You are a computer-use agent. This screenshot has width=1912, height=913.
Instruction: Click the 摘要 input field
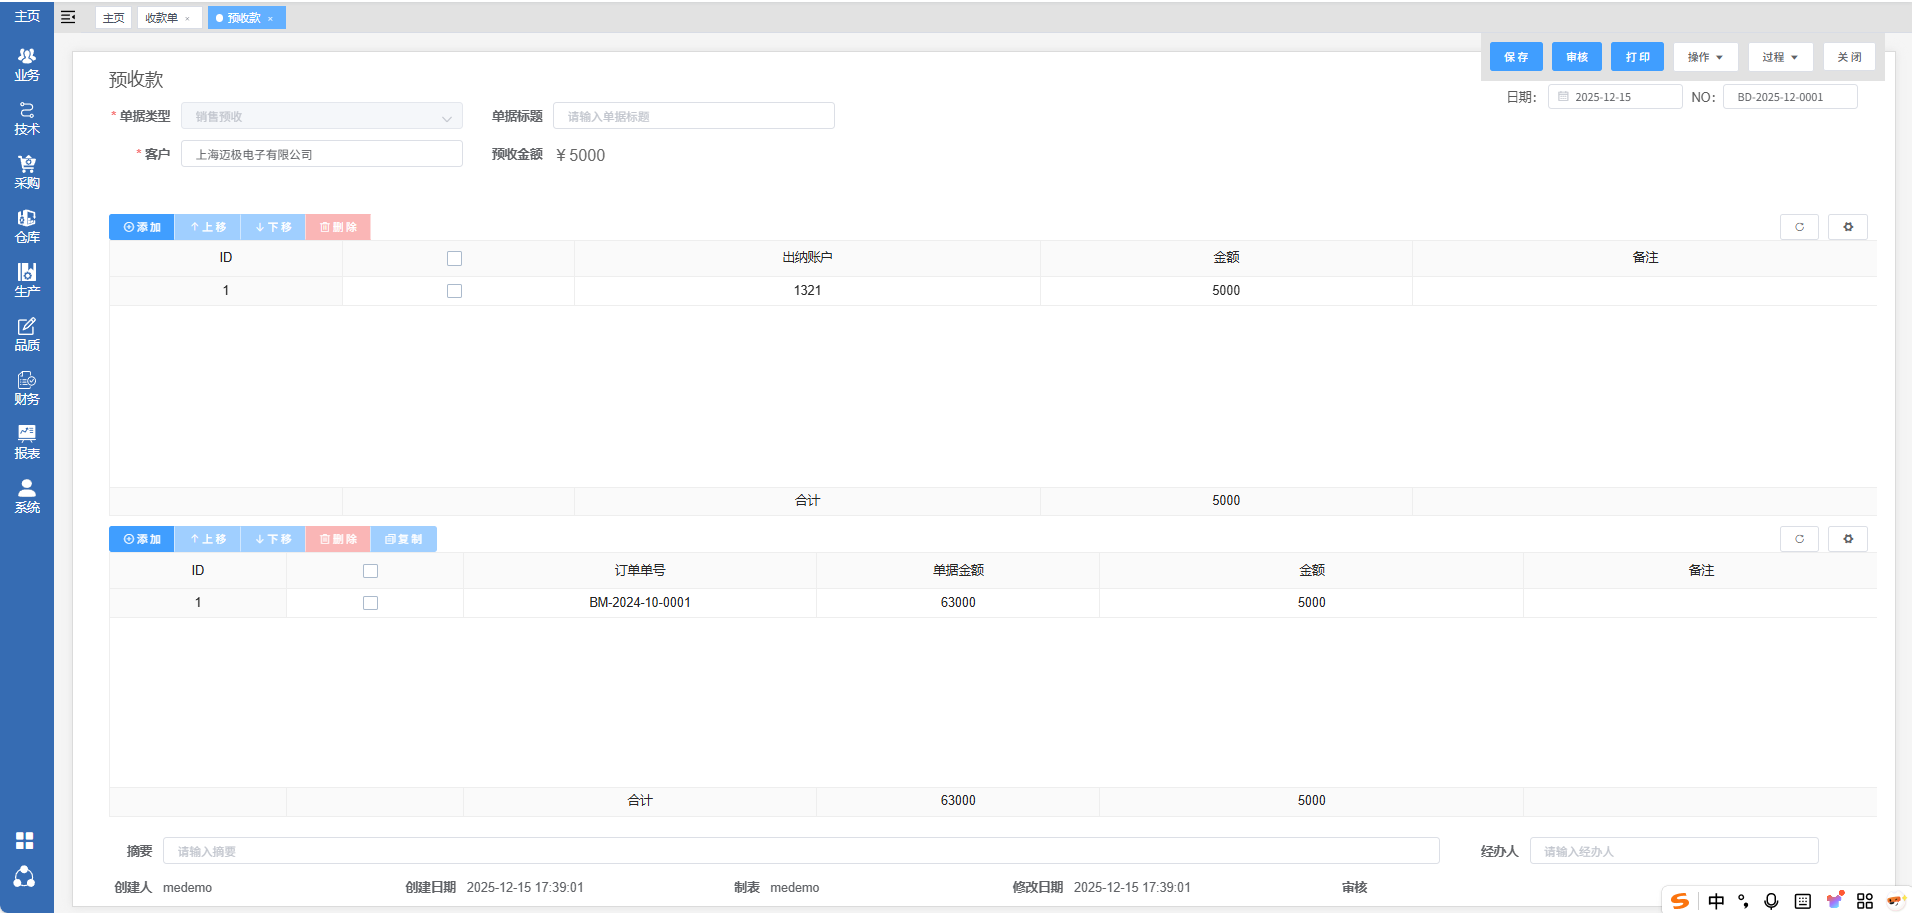point(800,851)
